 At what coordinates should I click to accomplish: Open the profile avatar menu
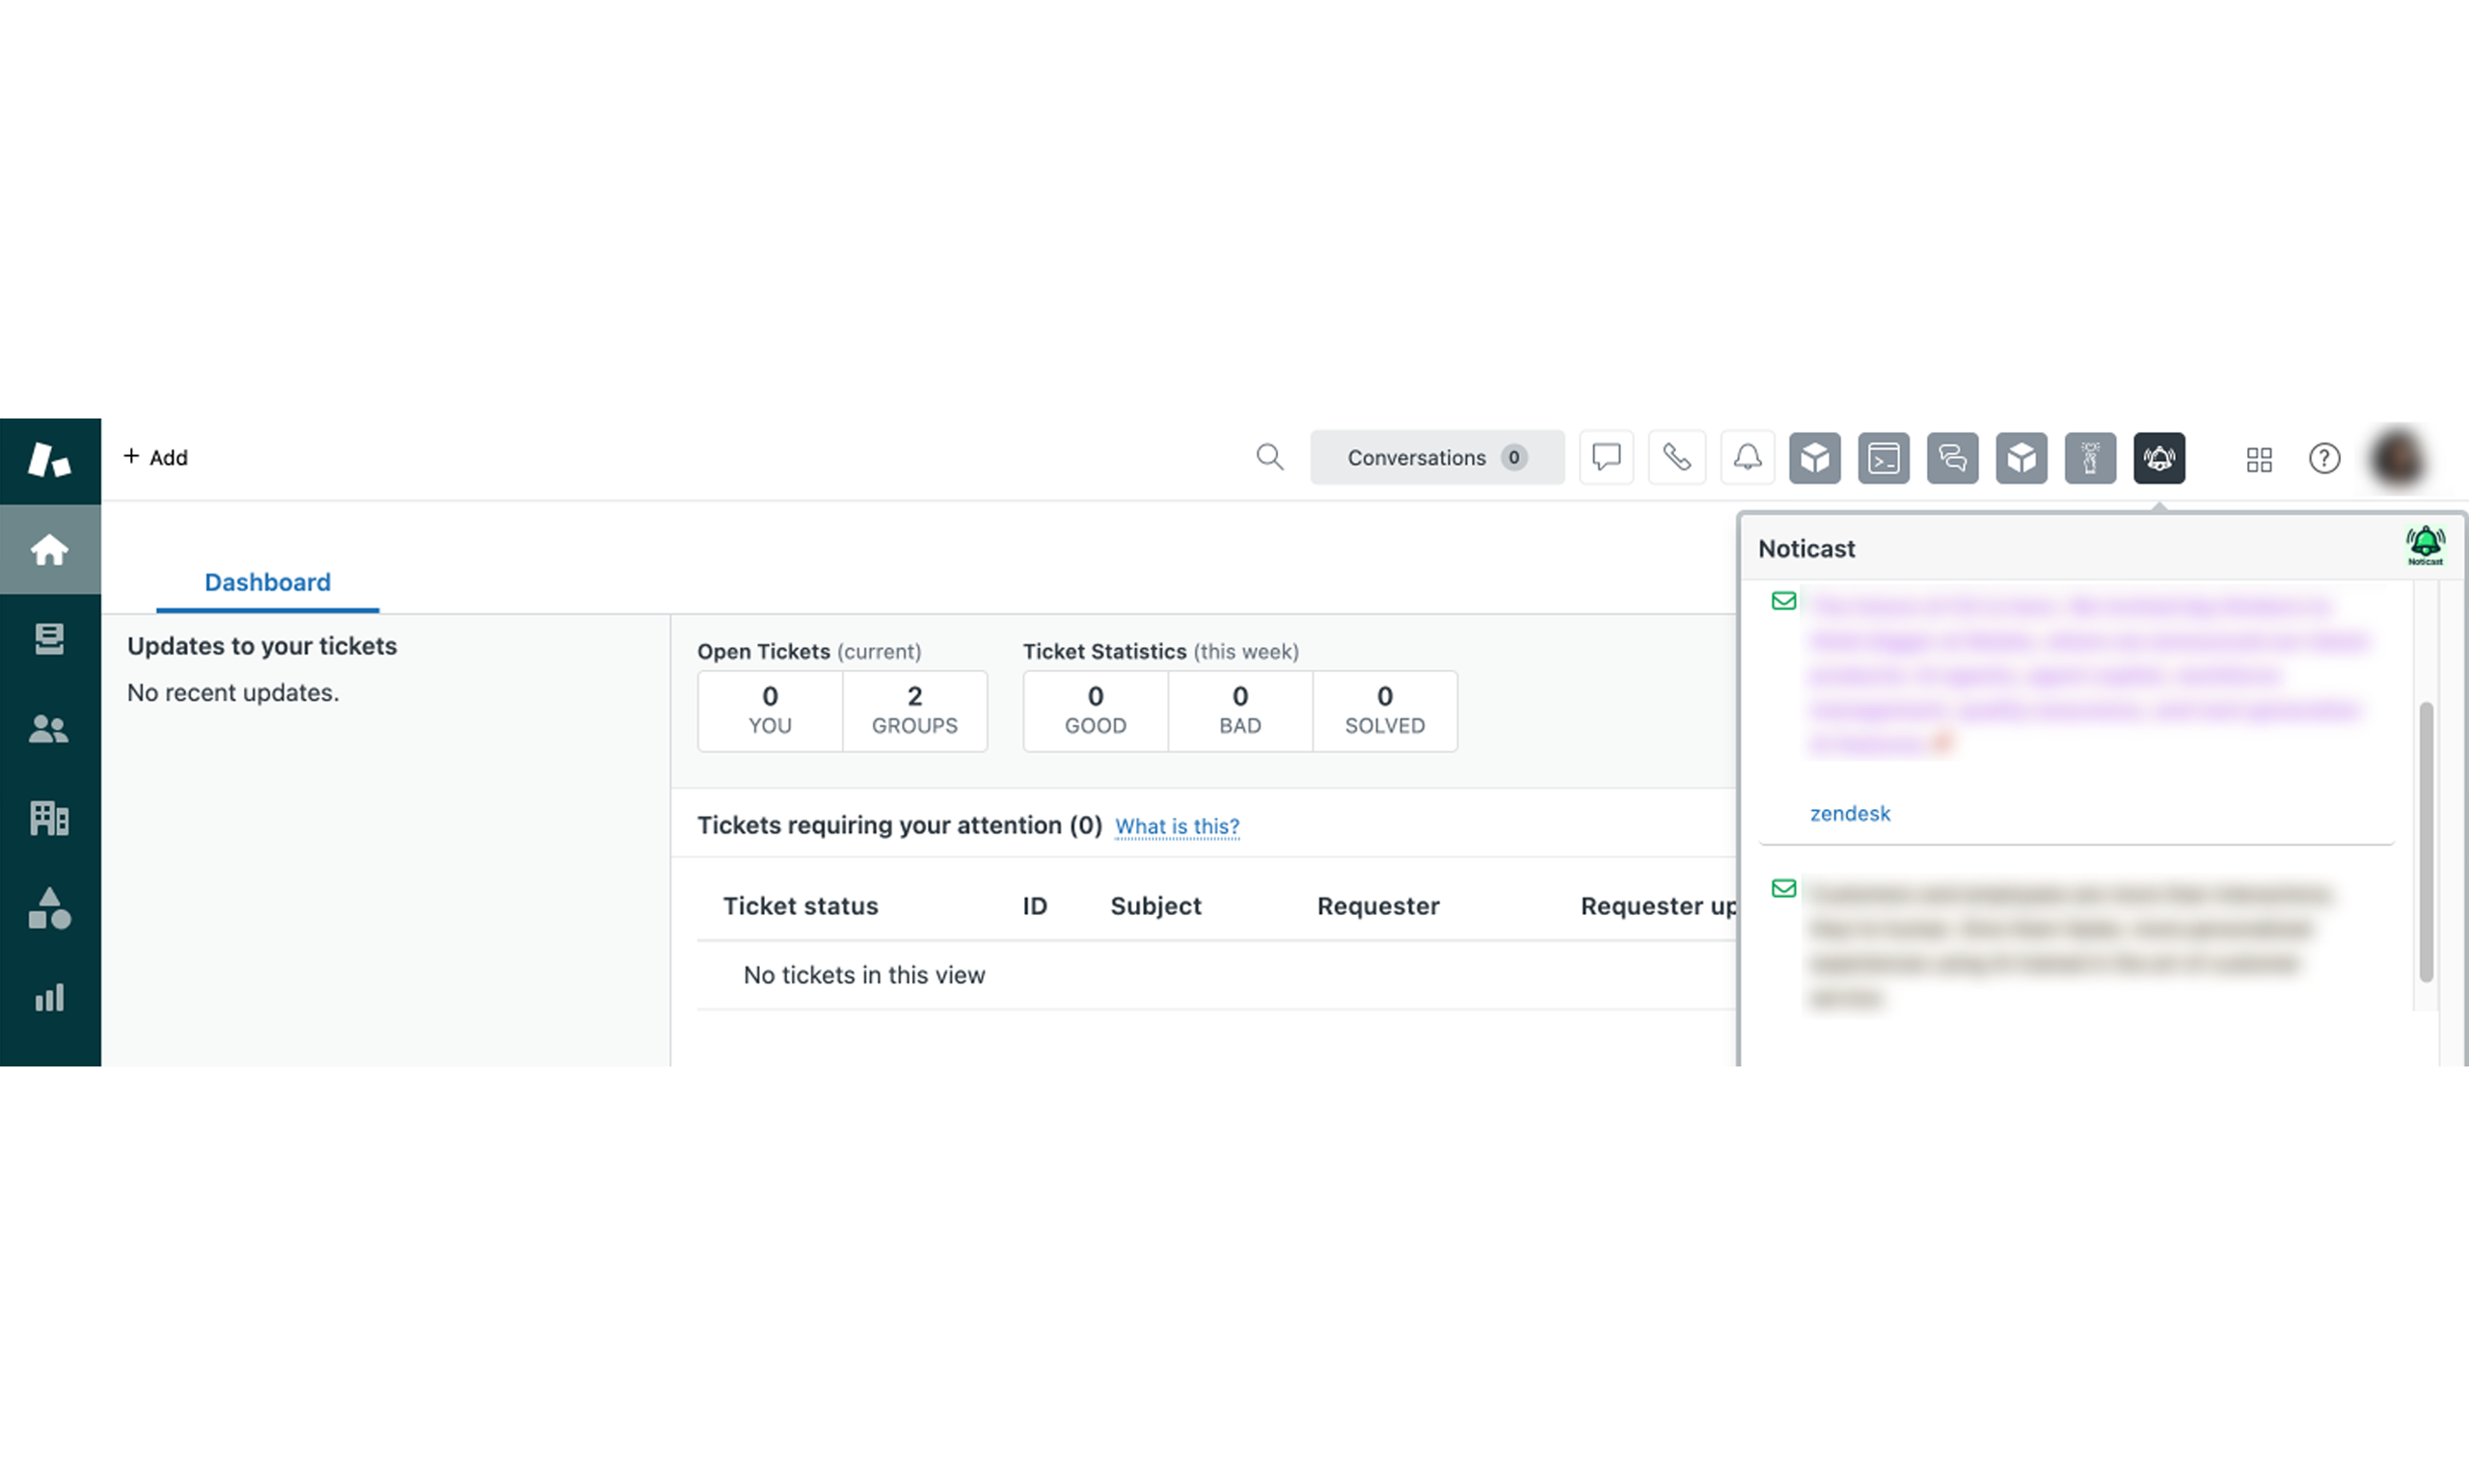(x=2396, y=457)
